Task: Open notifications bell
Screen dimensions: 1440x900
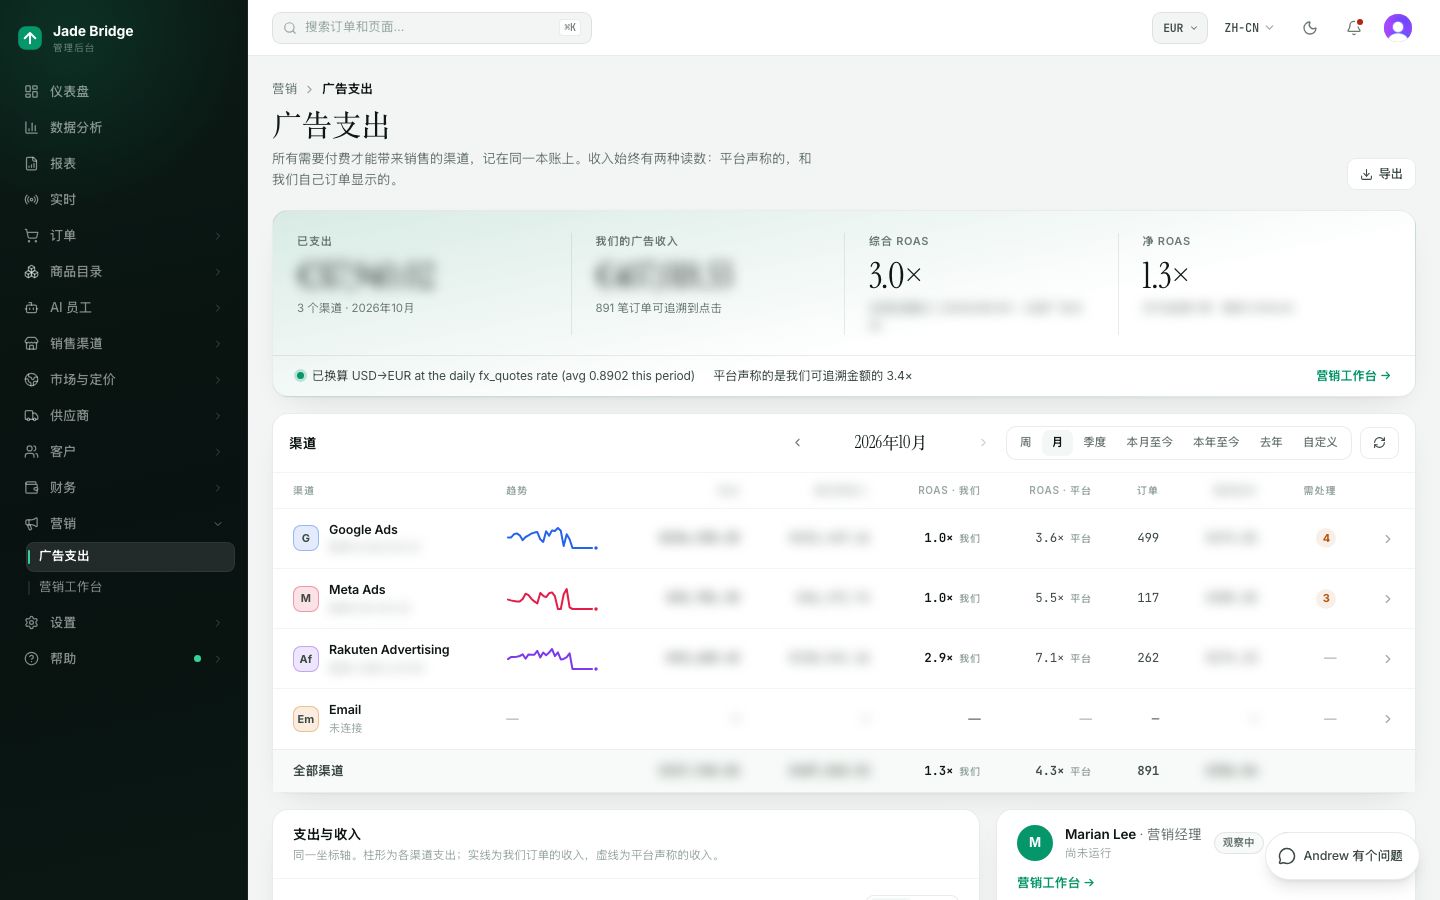Action: tap(1354, 28)
